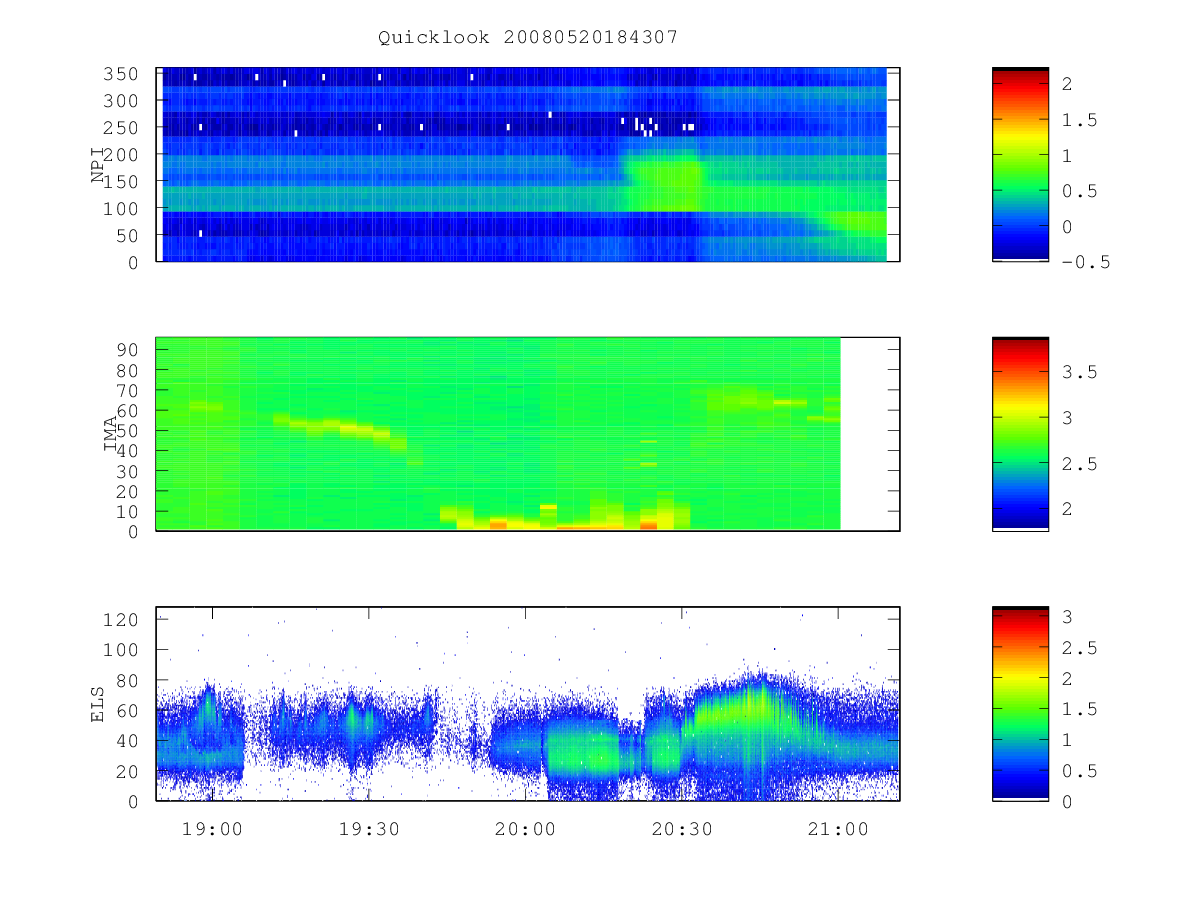Click the 20:00 time axis label
The width and height of the screenshot is (1200, 900).
[525, 829]
